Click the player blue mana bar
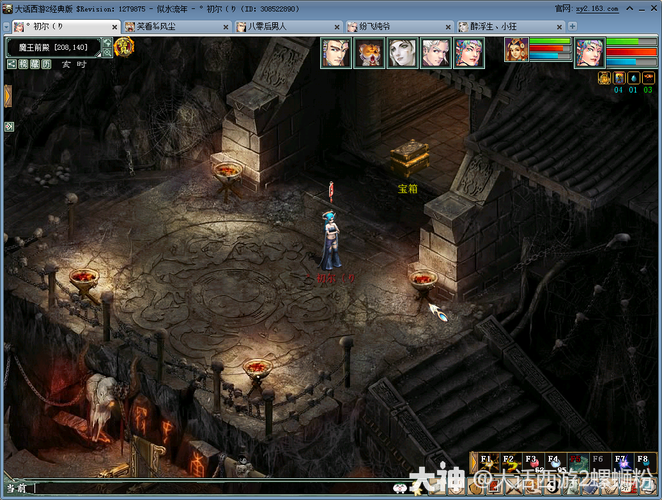Image resolution: width=662 pixels, height=500 pixels. [x=631, y=62]
